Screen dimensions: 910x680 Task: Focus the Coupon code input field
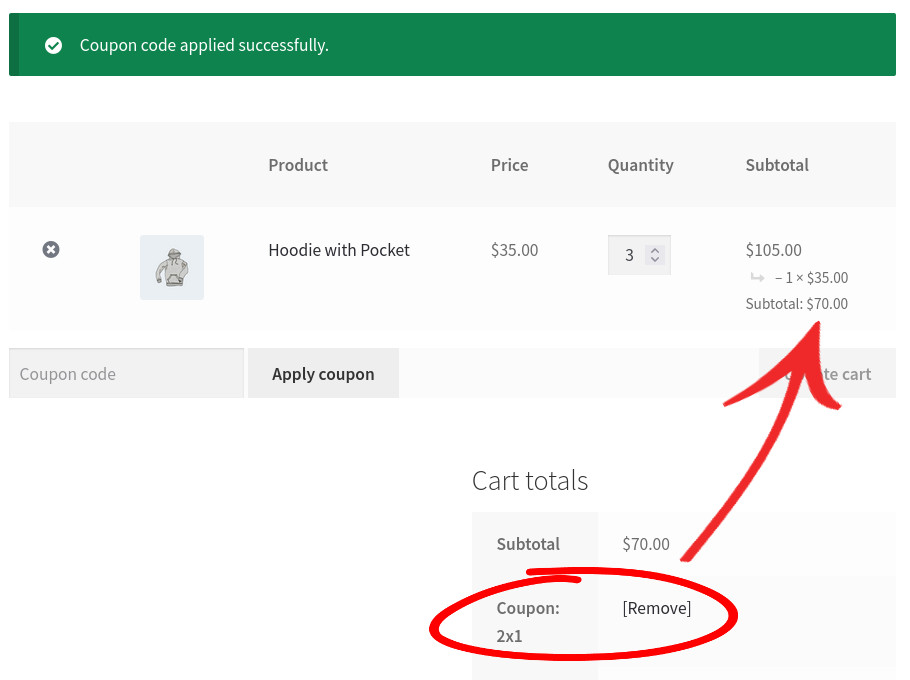click(x=125, y=372)
